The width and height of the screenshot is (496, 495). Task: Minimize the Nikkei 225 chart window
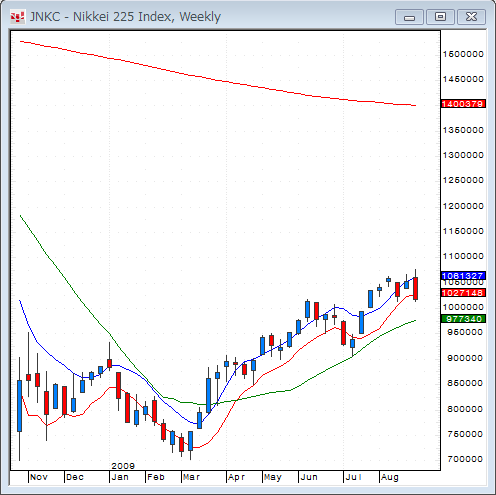(409, 17)
